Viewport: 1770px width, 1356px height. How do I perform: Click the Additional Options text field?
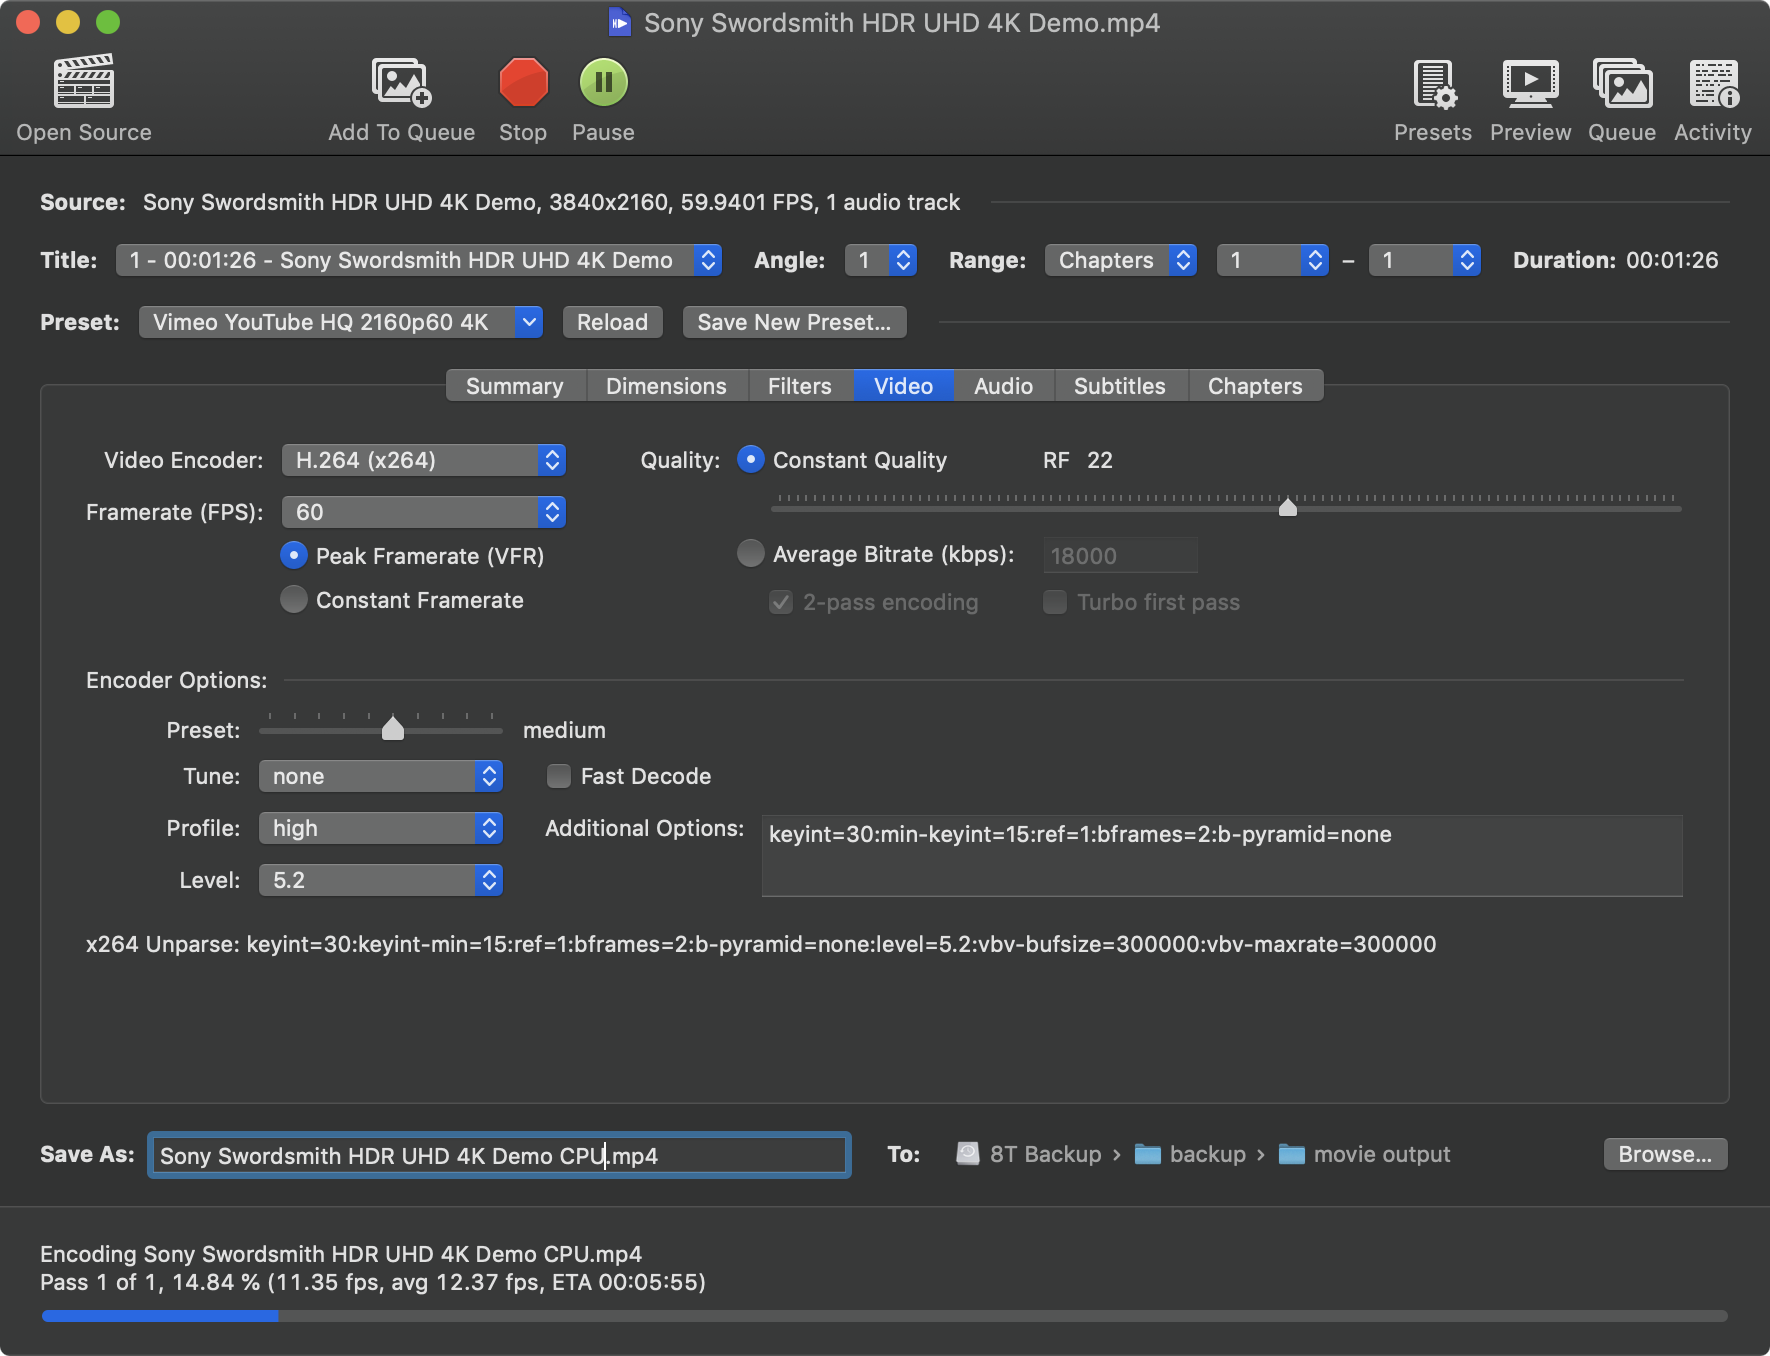click(1222, 855)
